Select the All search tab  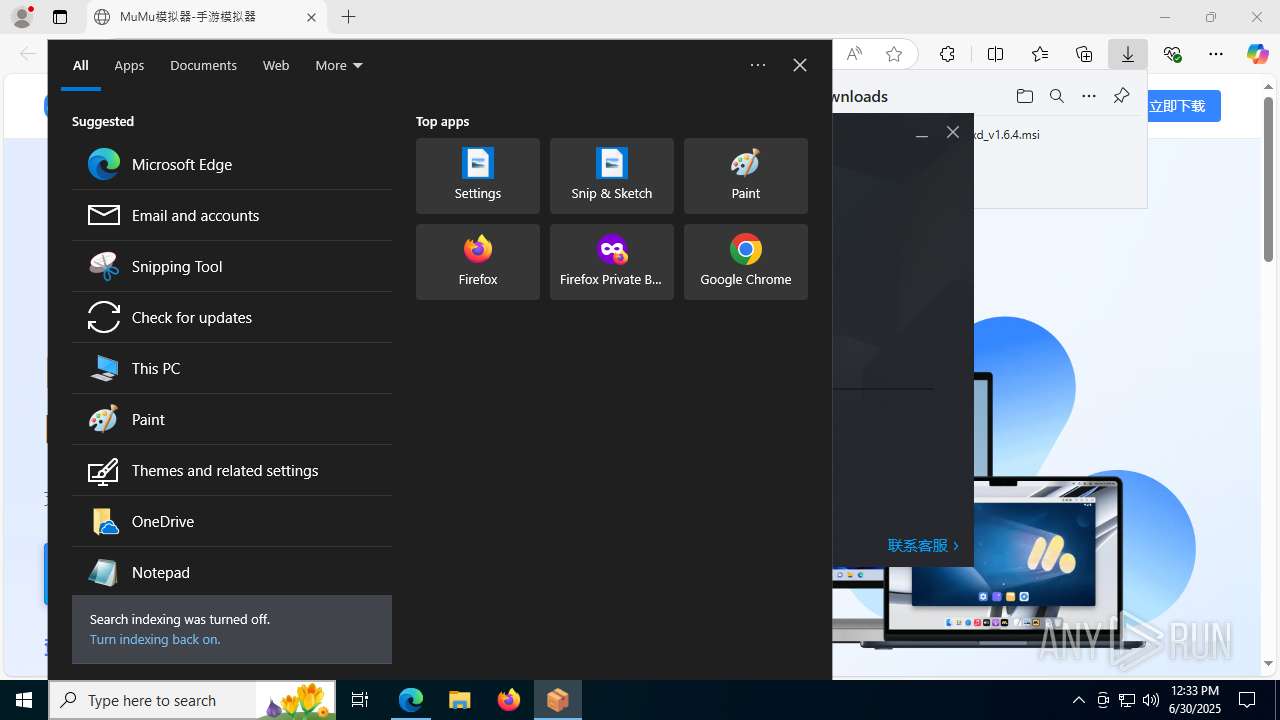[x=81, y=65]
